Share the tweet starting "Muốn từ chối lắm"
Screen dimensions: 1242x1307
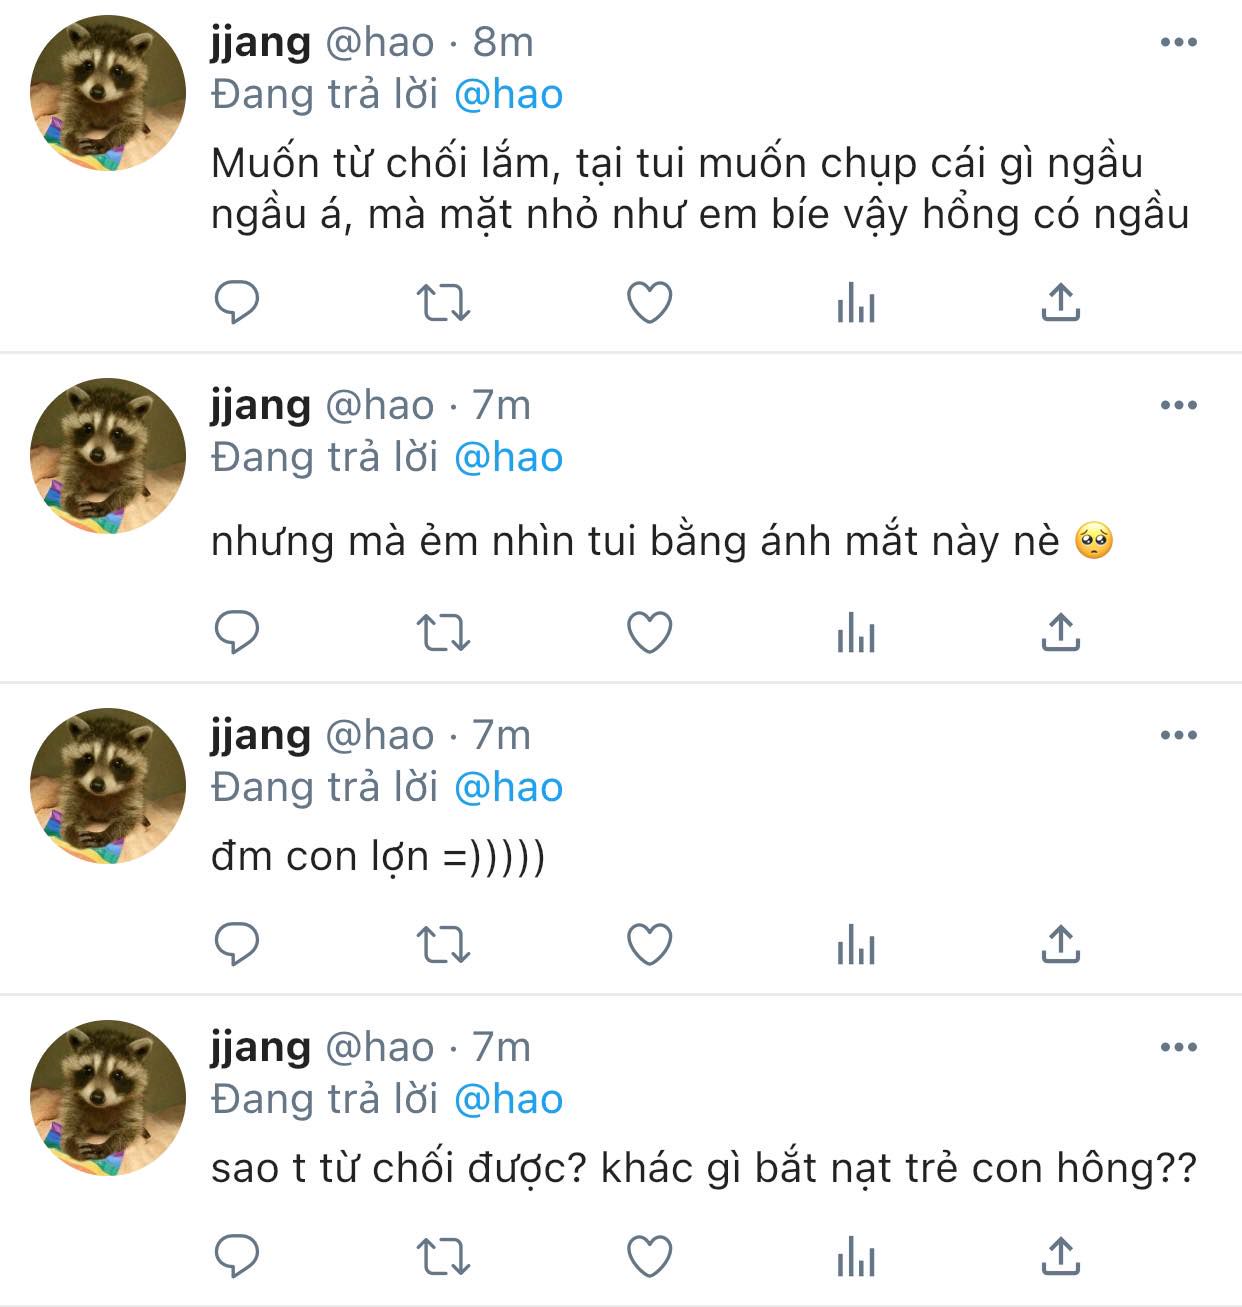tap(1061, 301)
